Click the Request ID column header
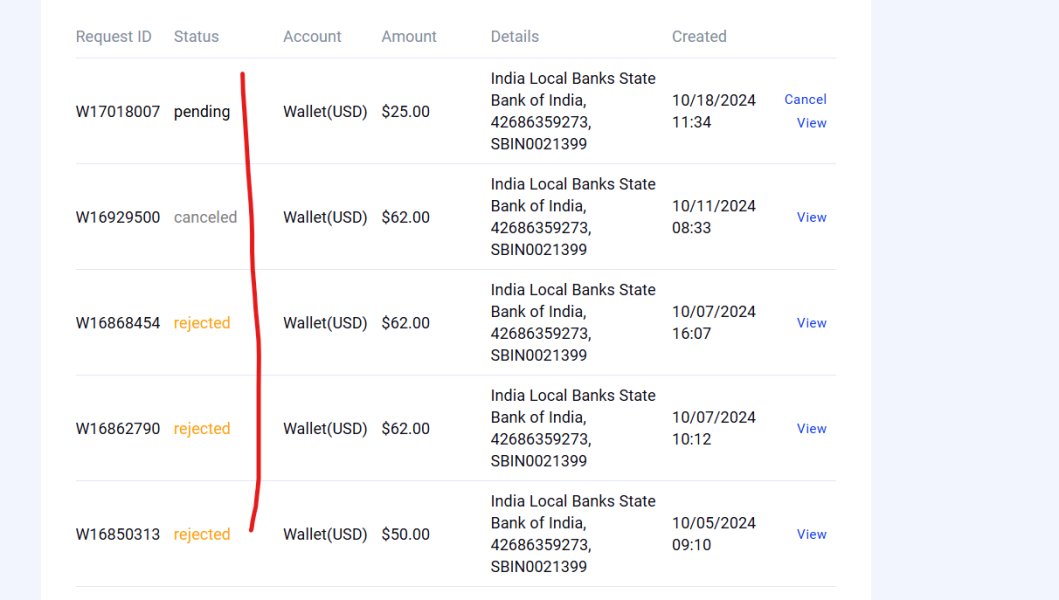Viewport: 1059px width, 600px height. pos(114,37)
